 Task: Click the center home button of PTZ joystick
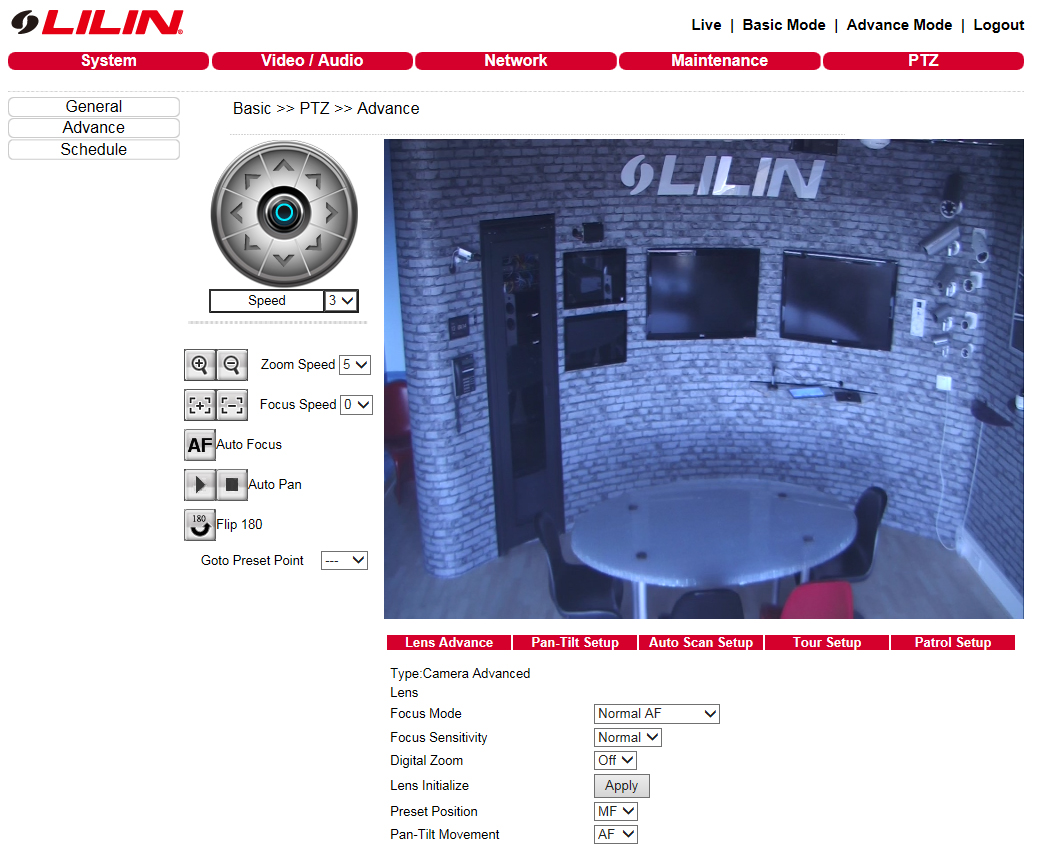(284, 213)
